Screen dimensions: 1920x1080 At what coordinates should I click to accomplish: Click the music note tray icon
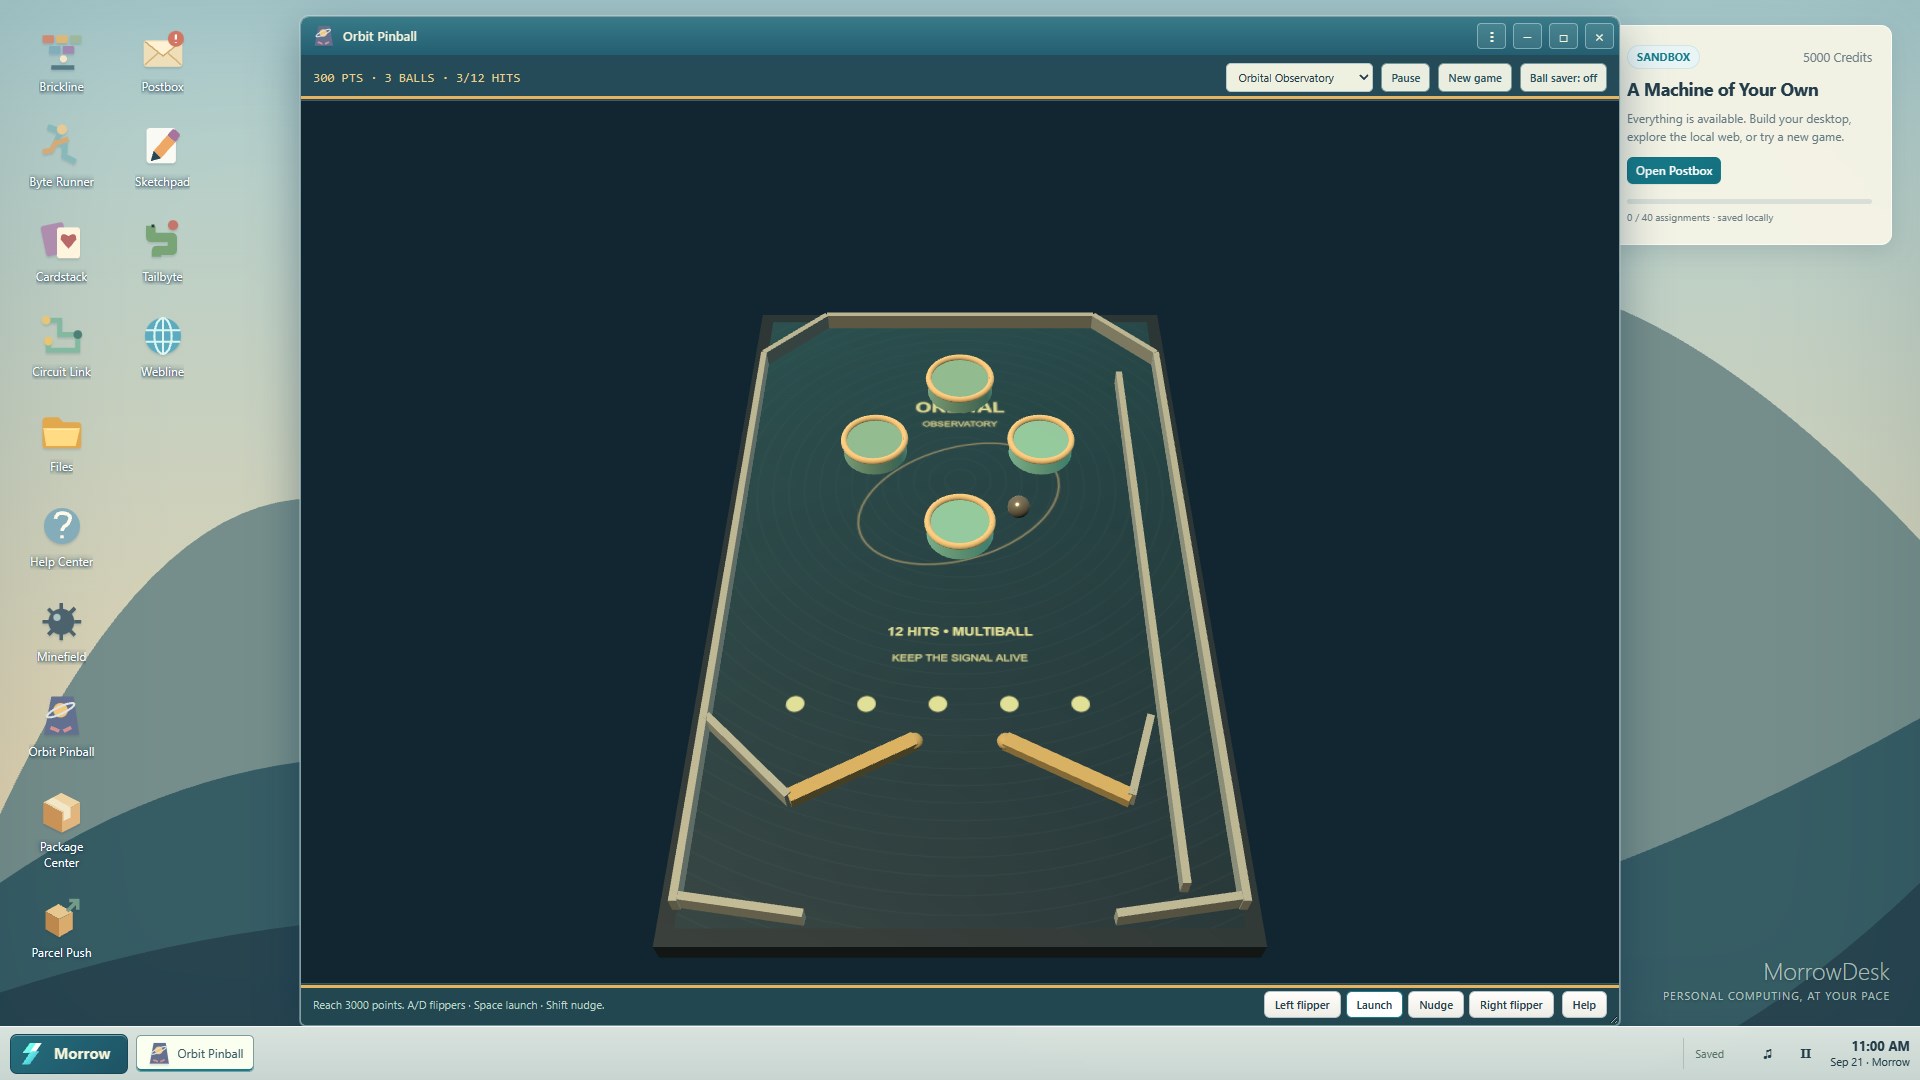[x=1767, y=1054]
